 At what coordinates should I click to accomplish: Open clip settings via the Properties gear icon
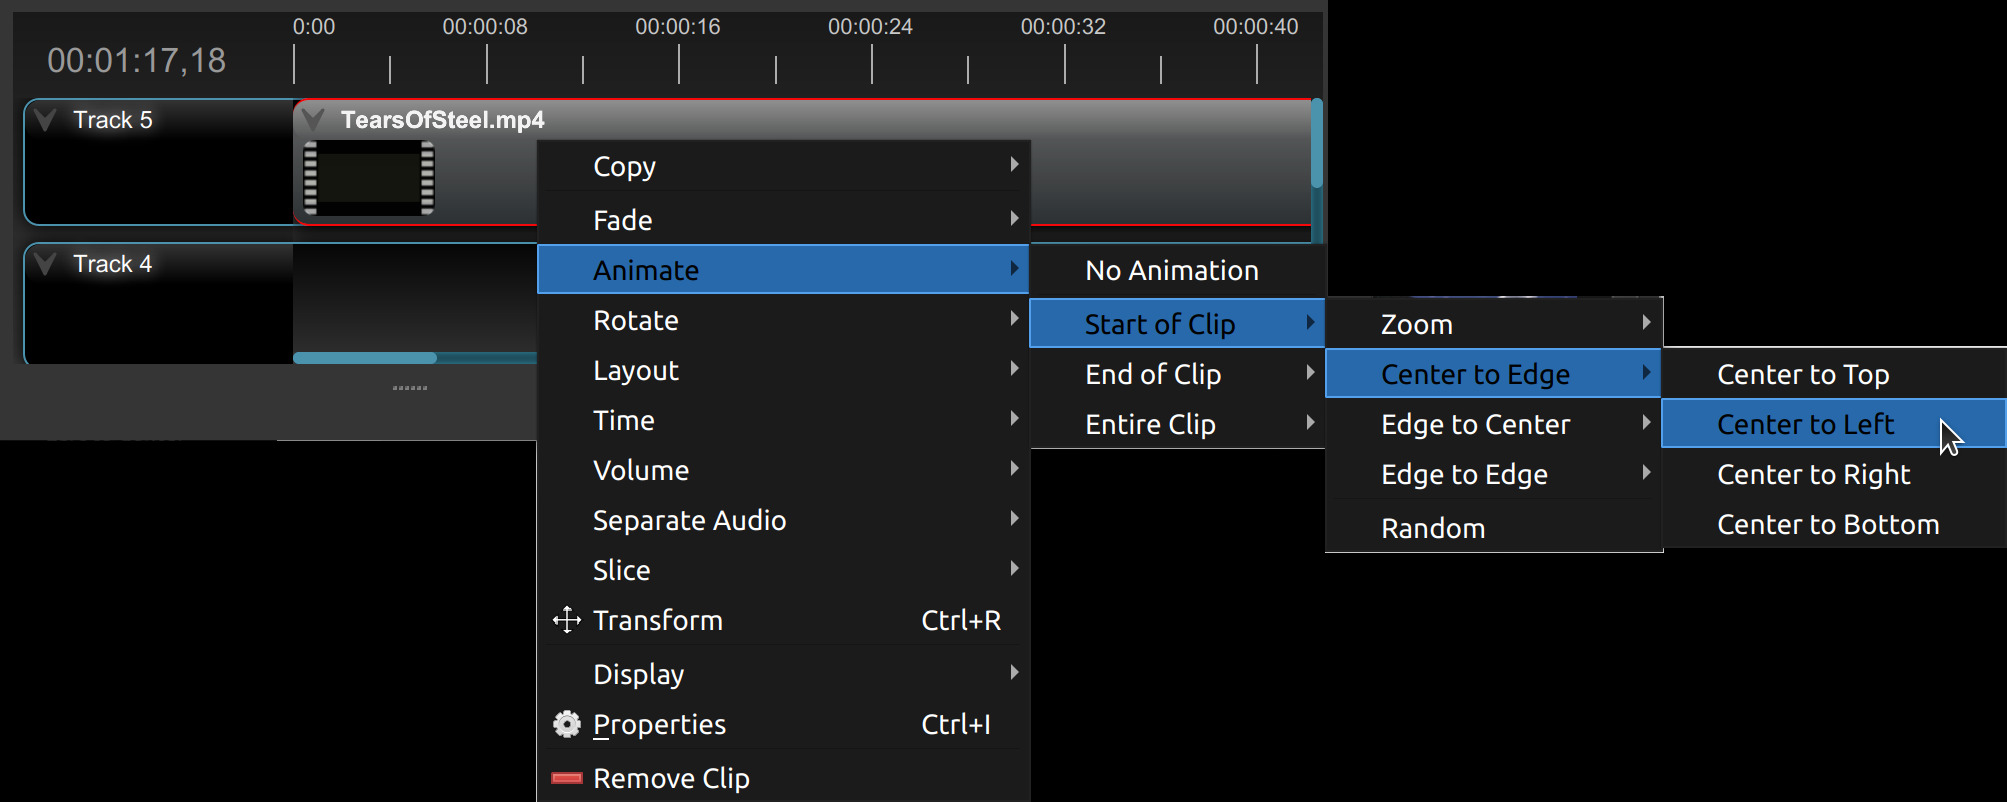click(x=567, y=723)
